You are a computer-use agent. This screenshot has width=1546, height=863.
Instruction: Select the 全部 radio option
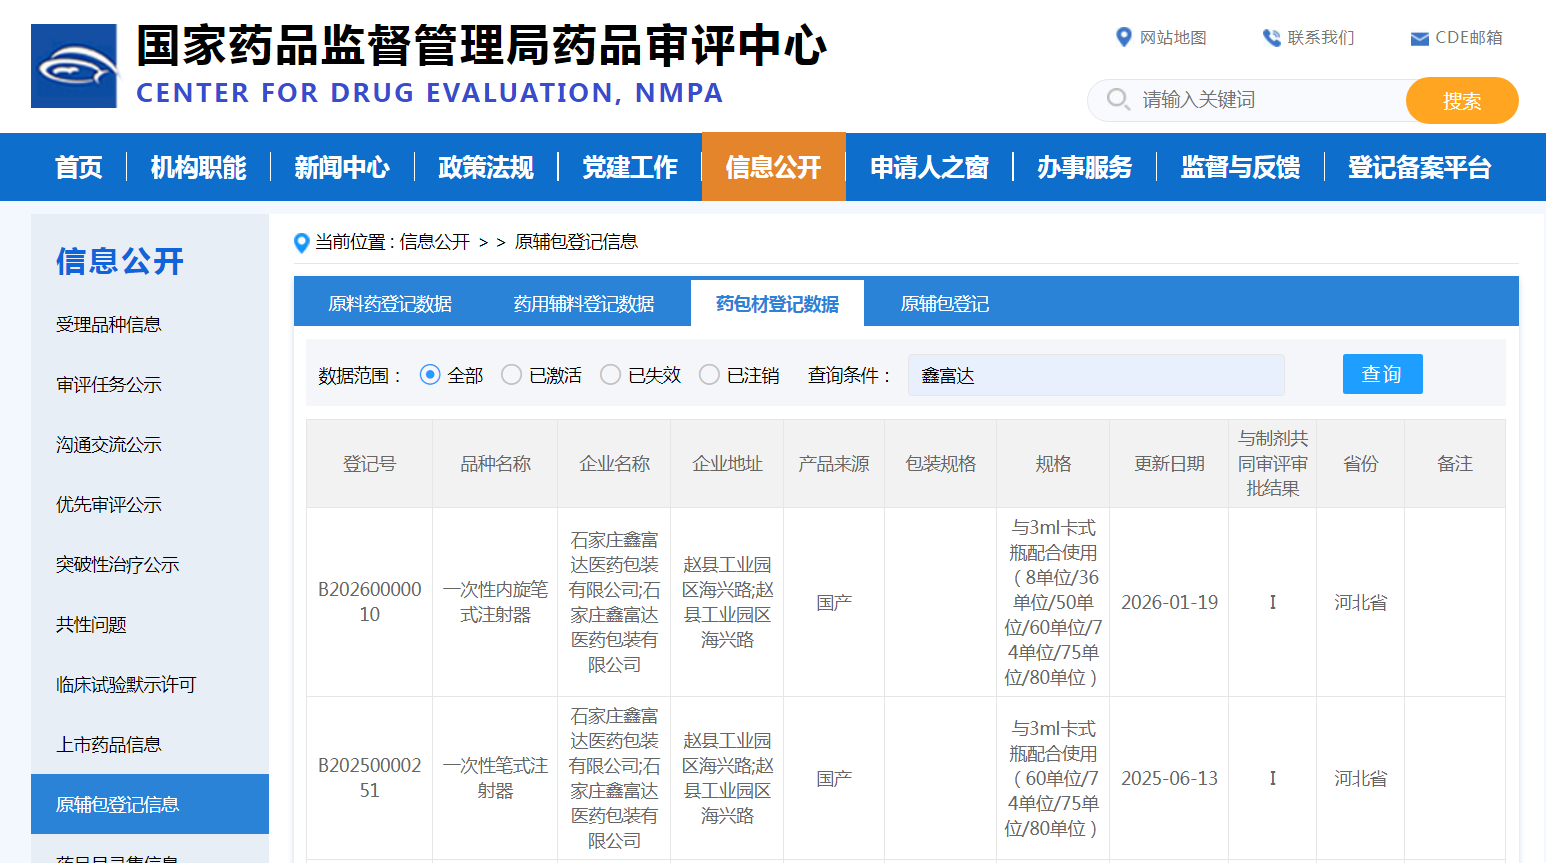(430, 374)
